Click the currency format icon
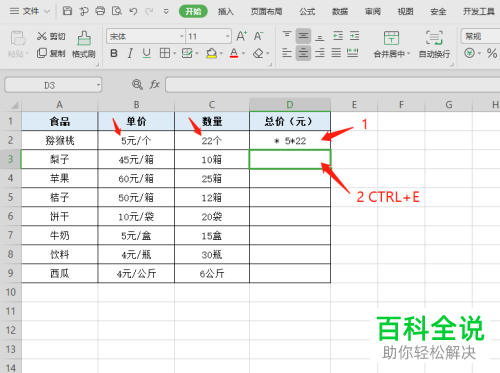 point(470,53)
